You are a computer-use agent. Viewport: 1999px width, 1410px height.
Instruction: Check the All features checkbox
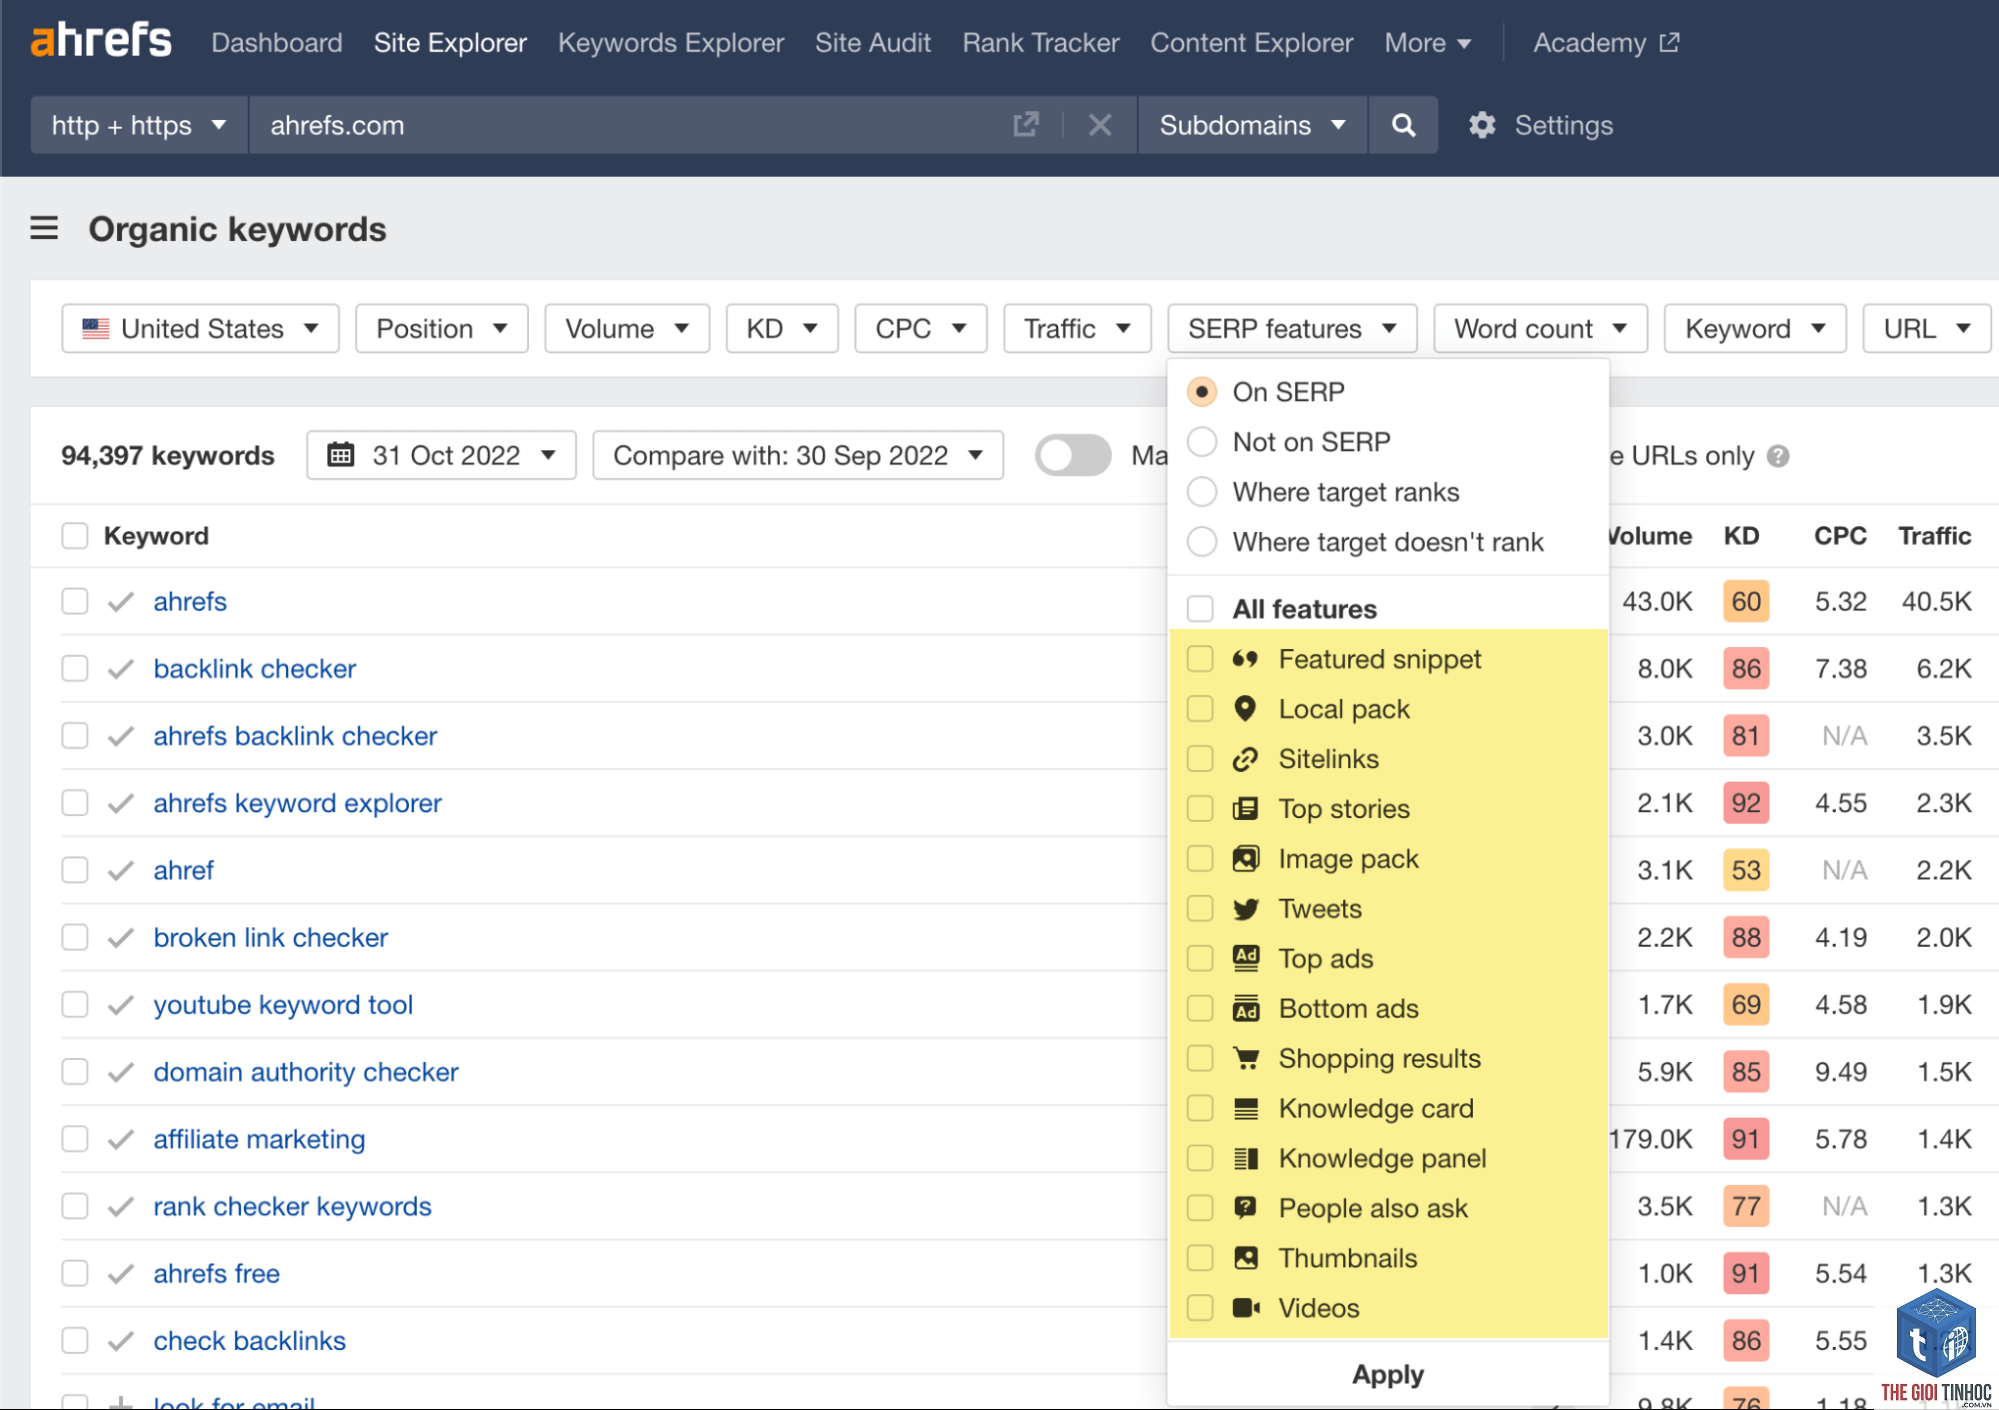[x=1200, y=609]
